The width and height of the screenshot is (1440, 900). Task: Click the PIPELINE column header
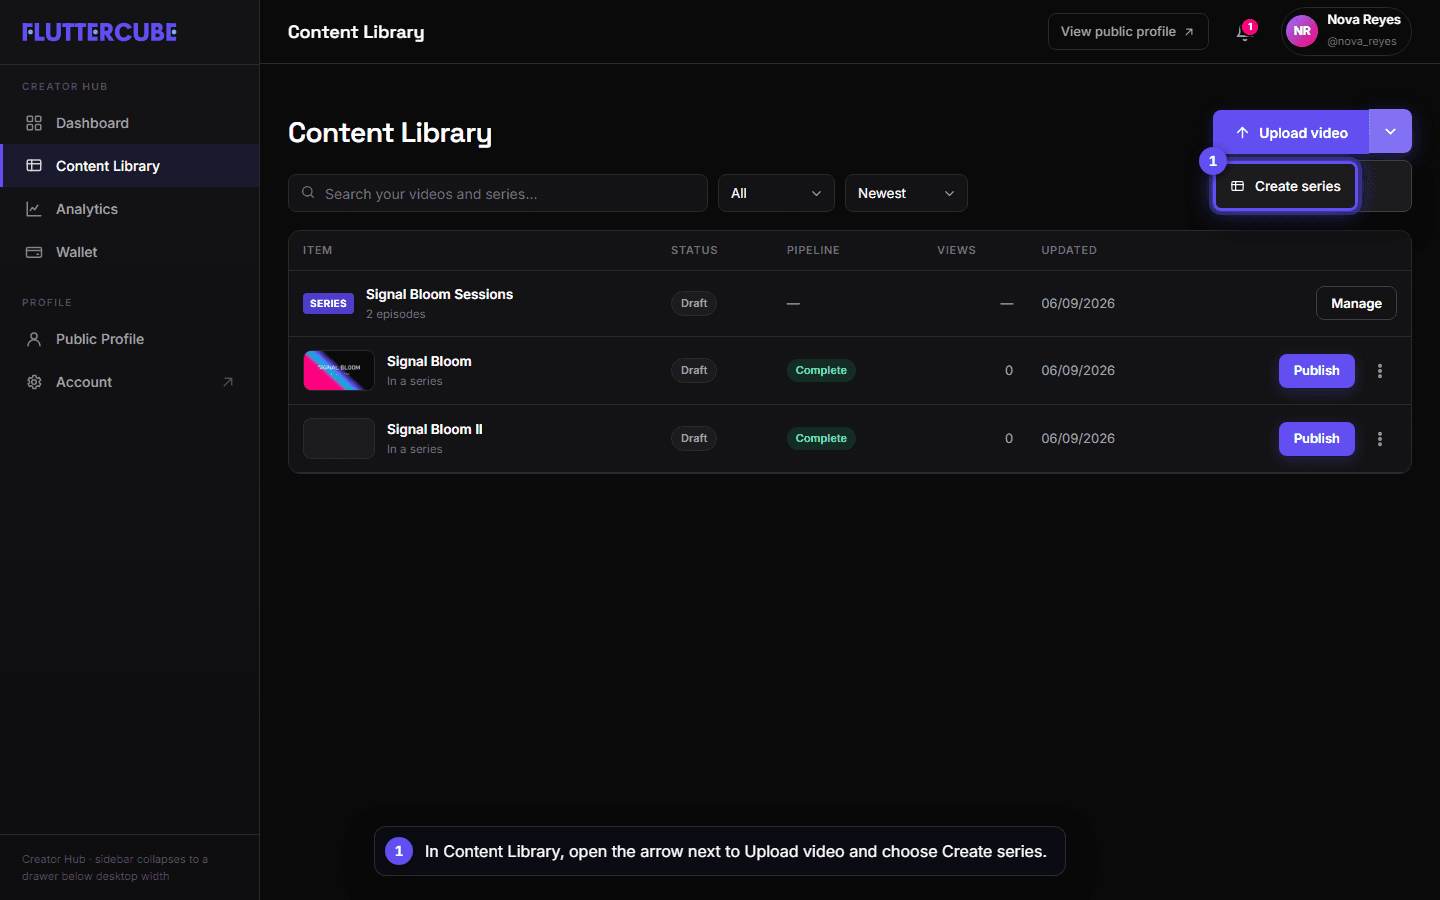pos(813,250)
